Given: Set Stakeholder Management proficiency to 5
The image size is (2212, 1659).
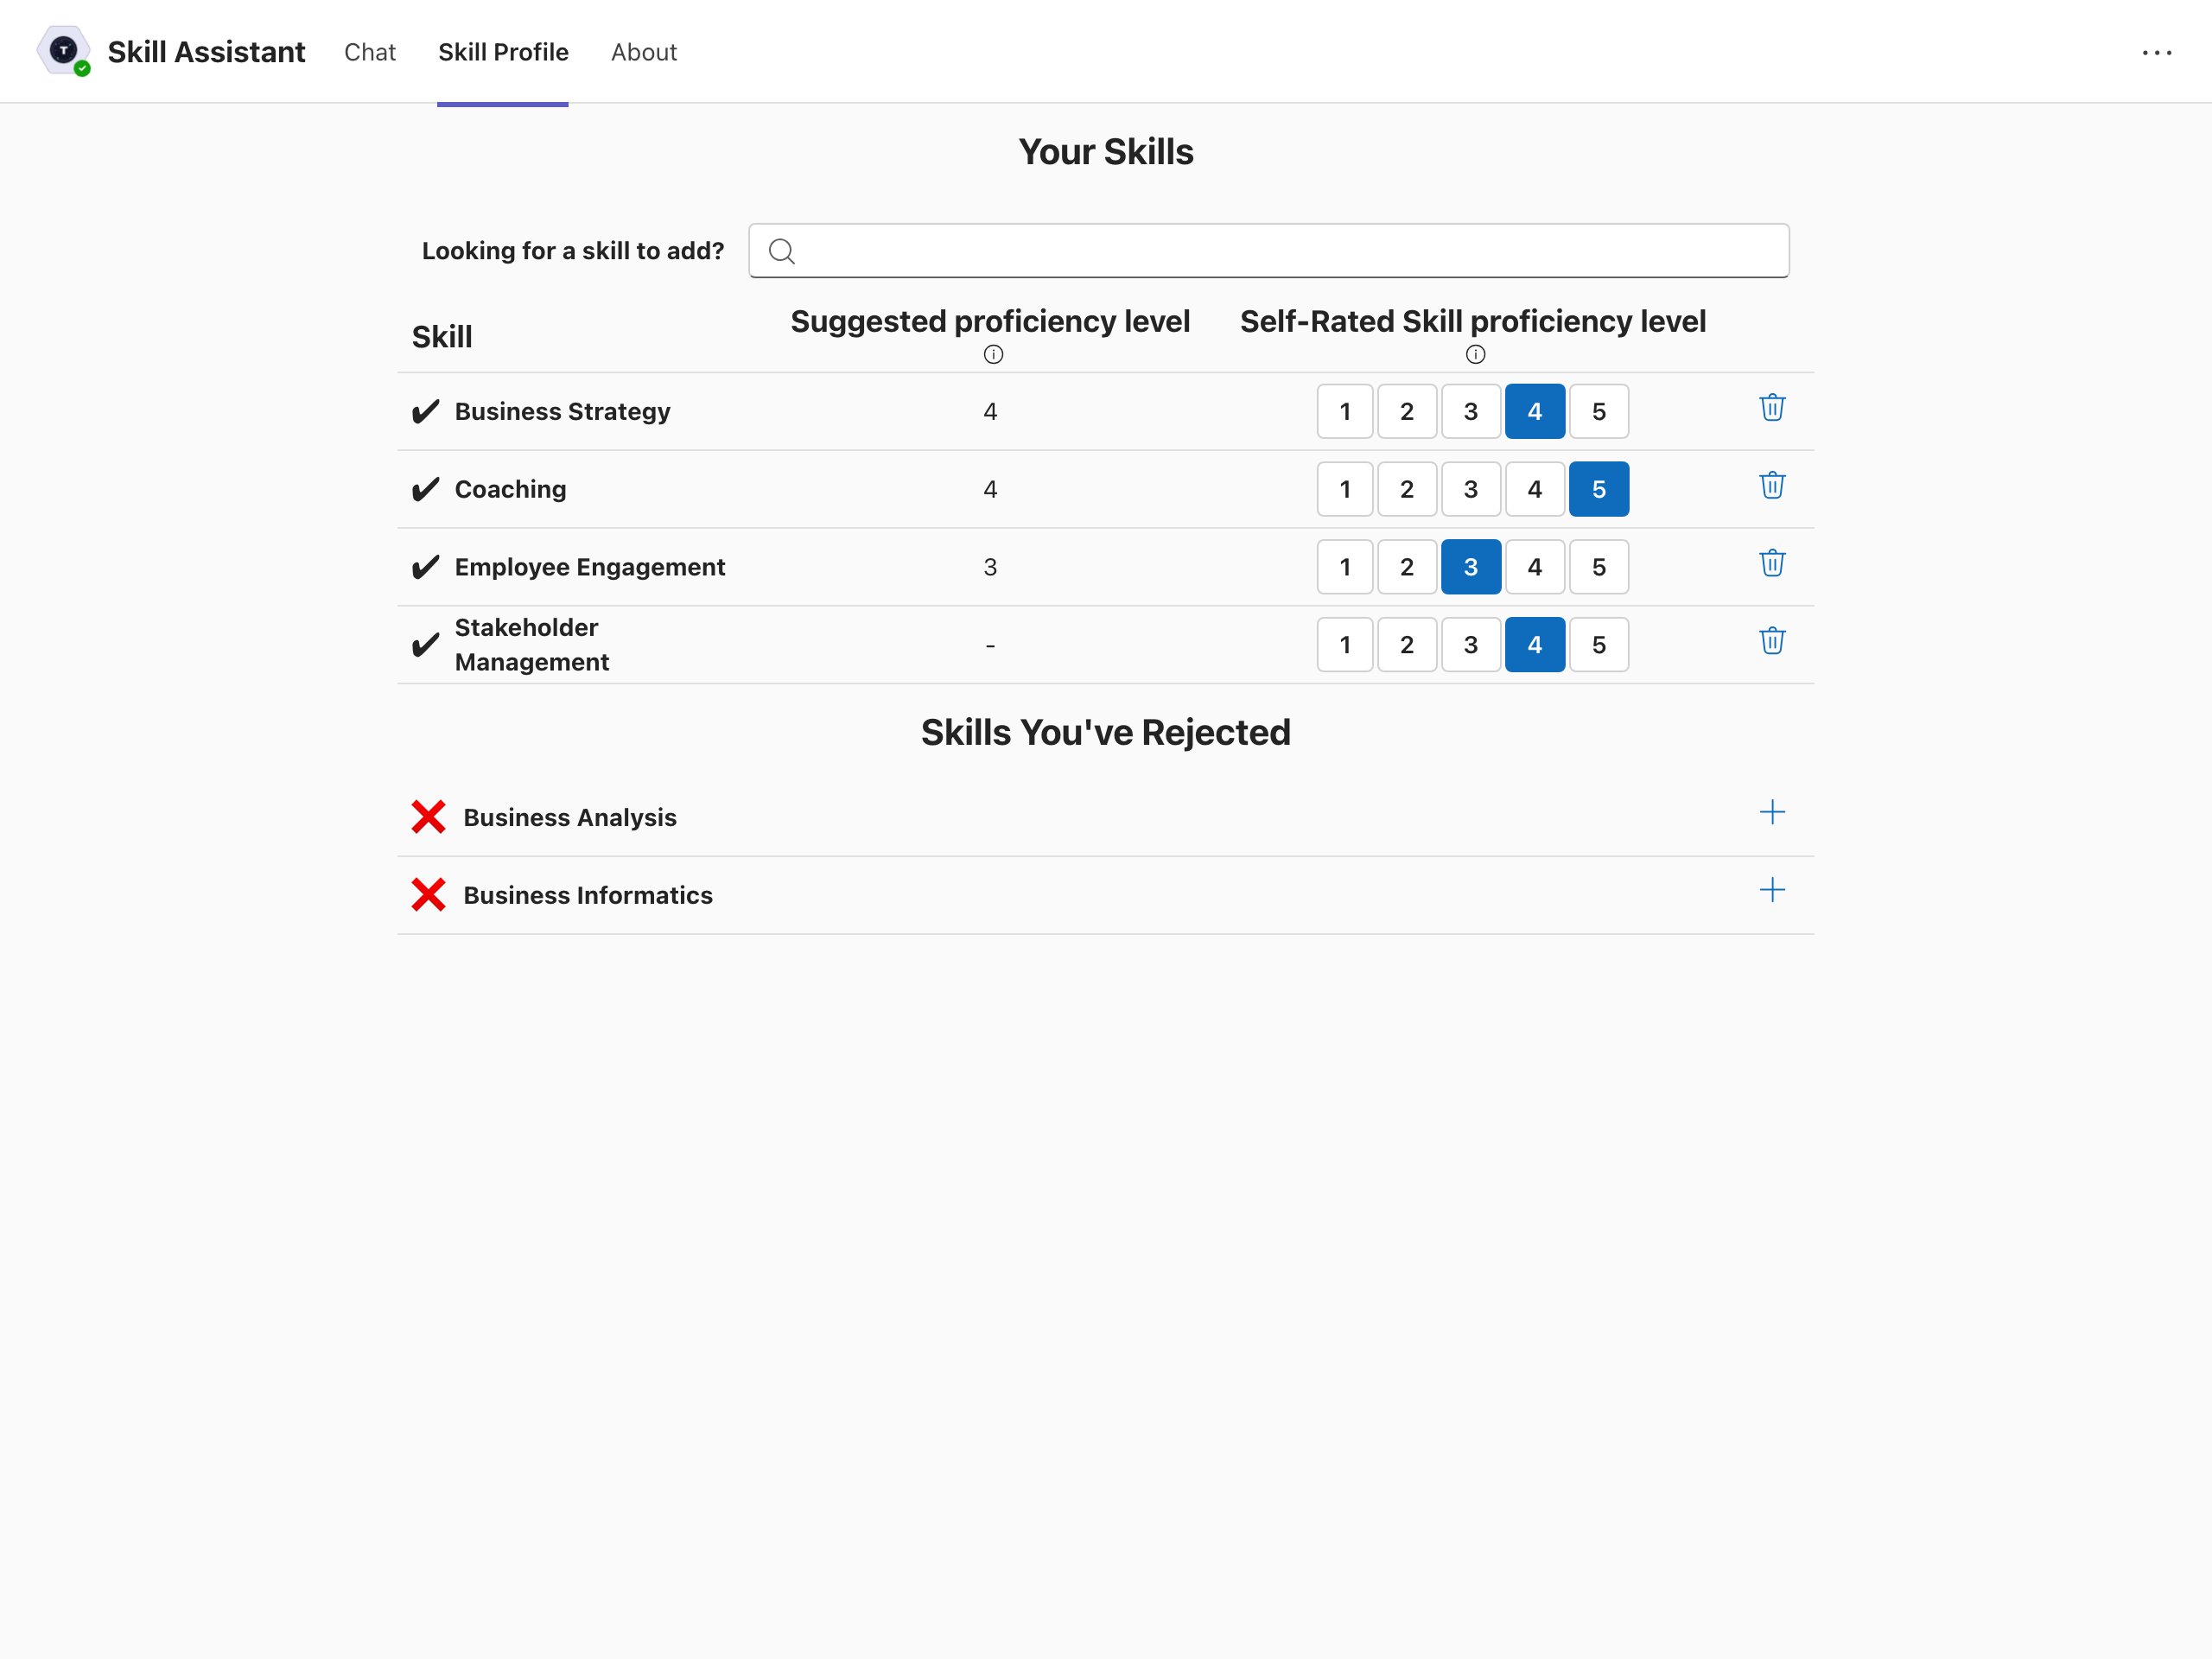Looking at the screenshot, I should click(1599, 645).
